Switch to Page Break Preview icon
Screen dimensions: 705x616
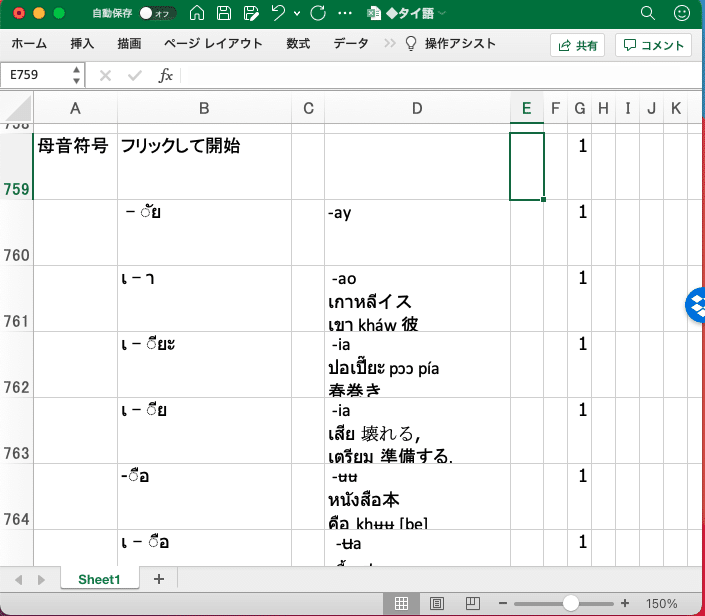coord(472,603)
